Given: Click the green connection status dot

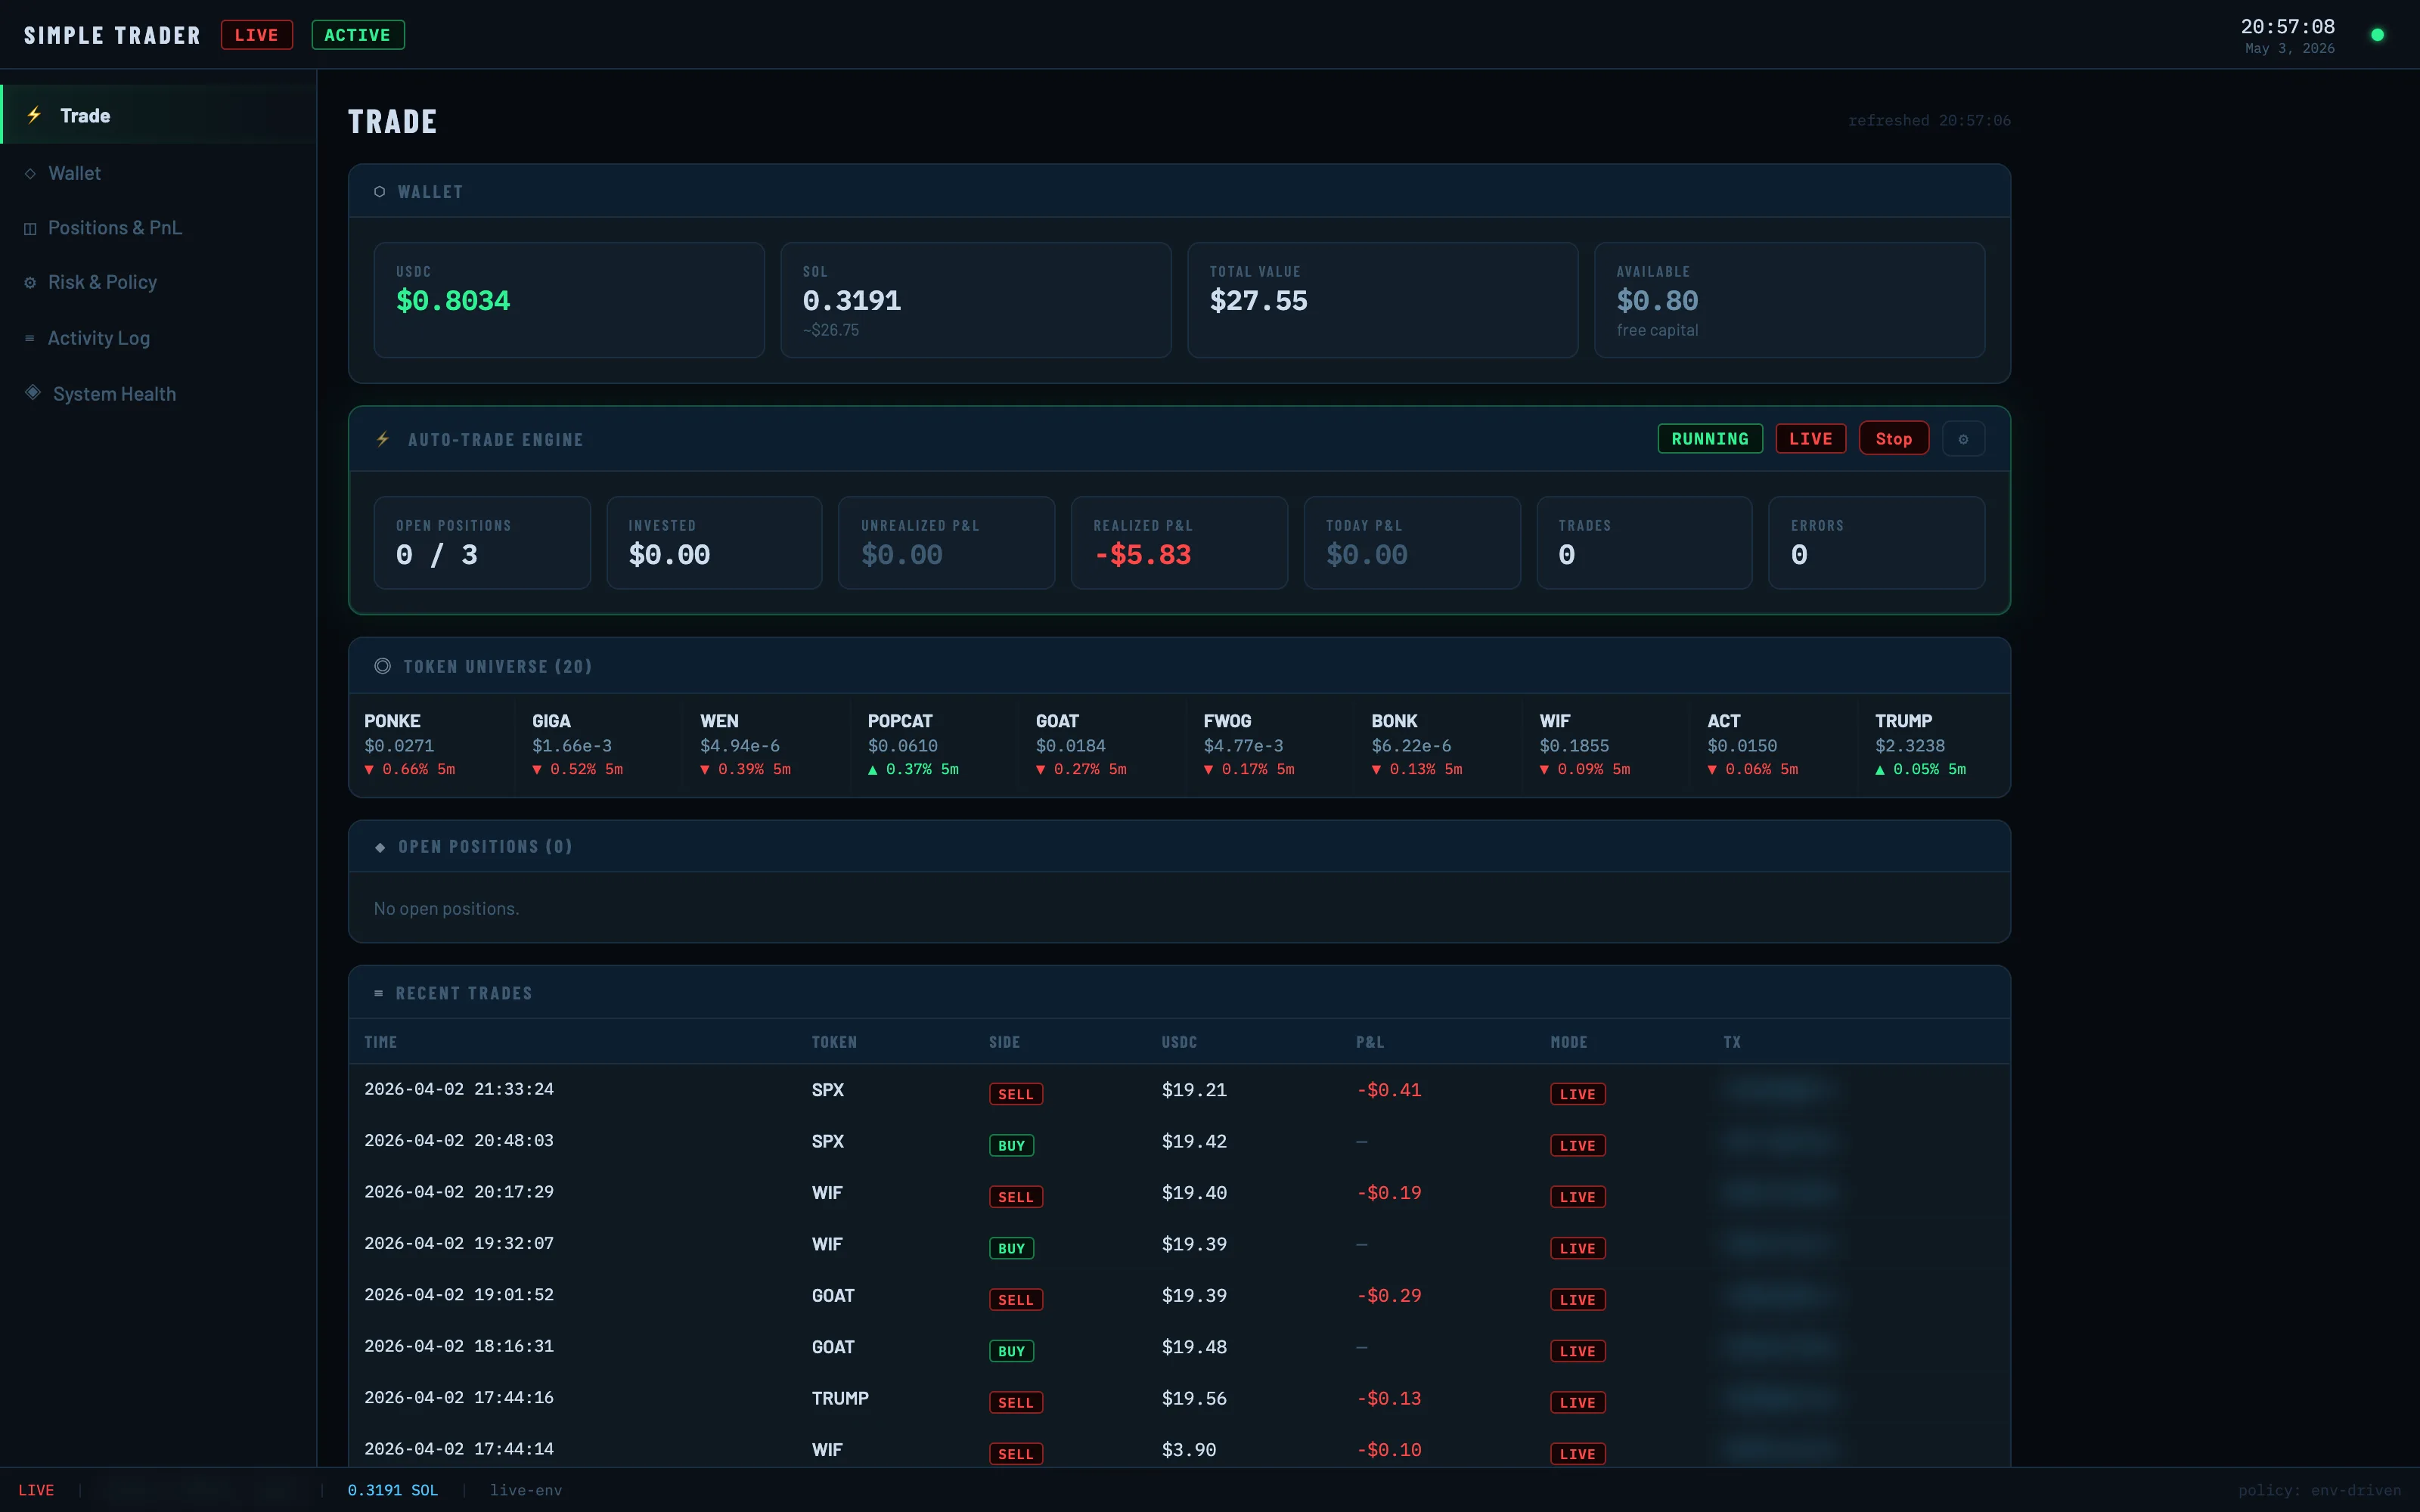Looking at the screenshot, I should [2377, 35].
